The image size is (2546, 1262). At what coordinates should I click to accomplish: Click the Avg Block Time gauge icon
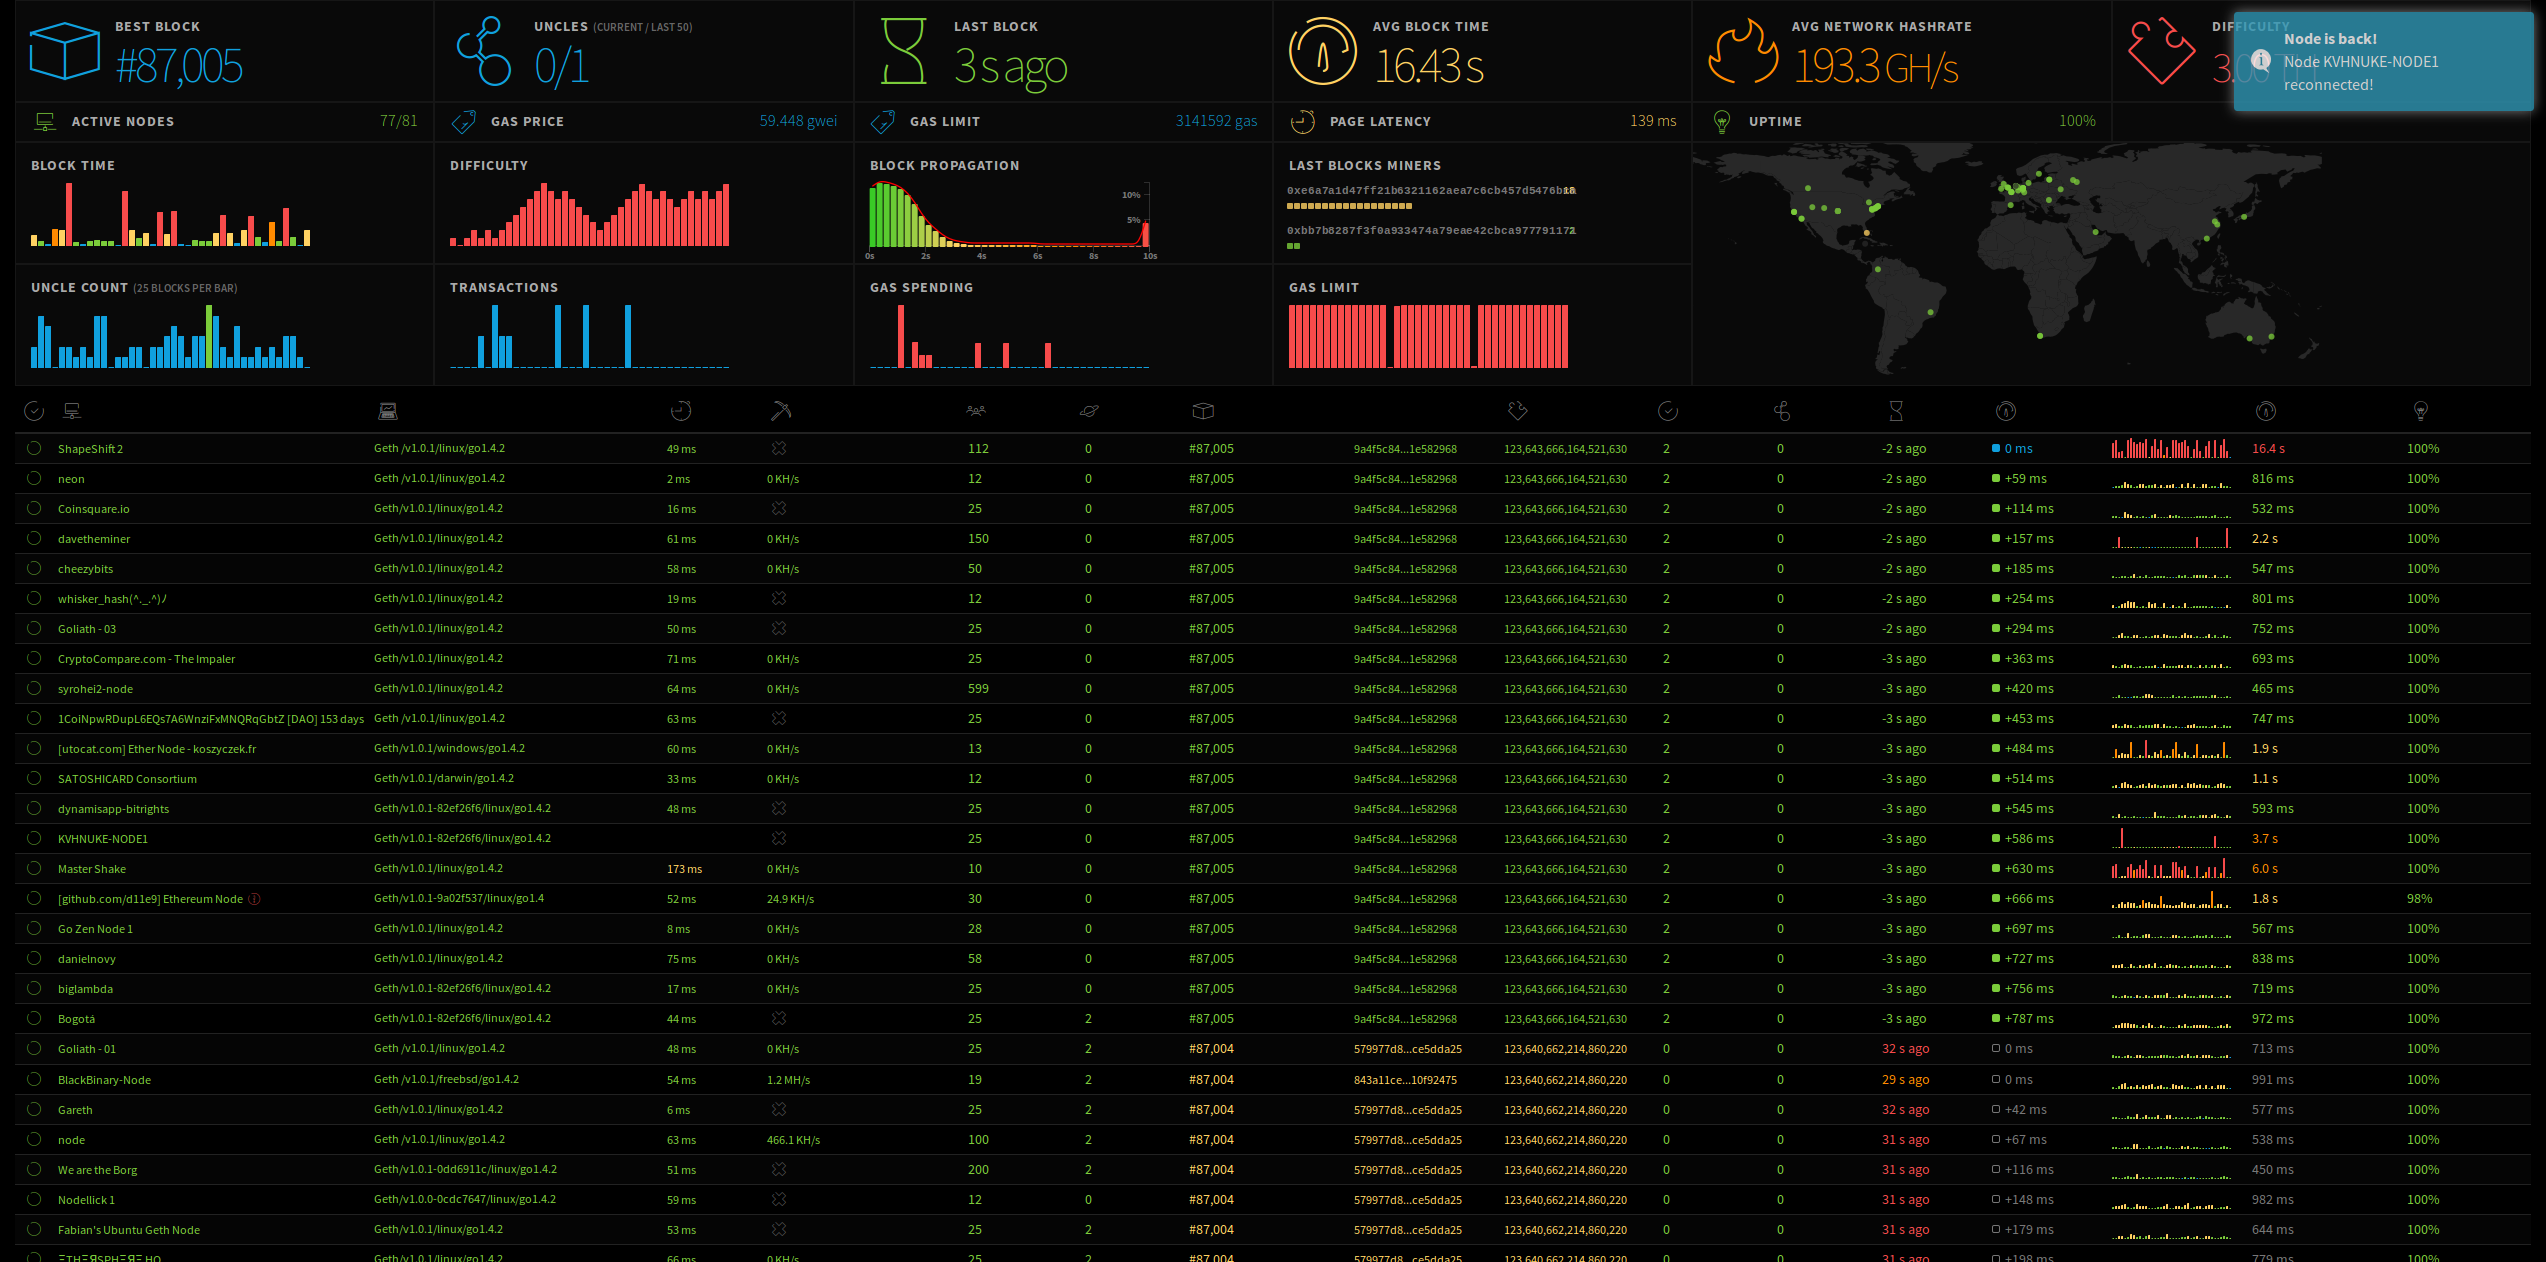[1322, 51]
